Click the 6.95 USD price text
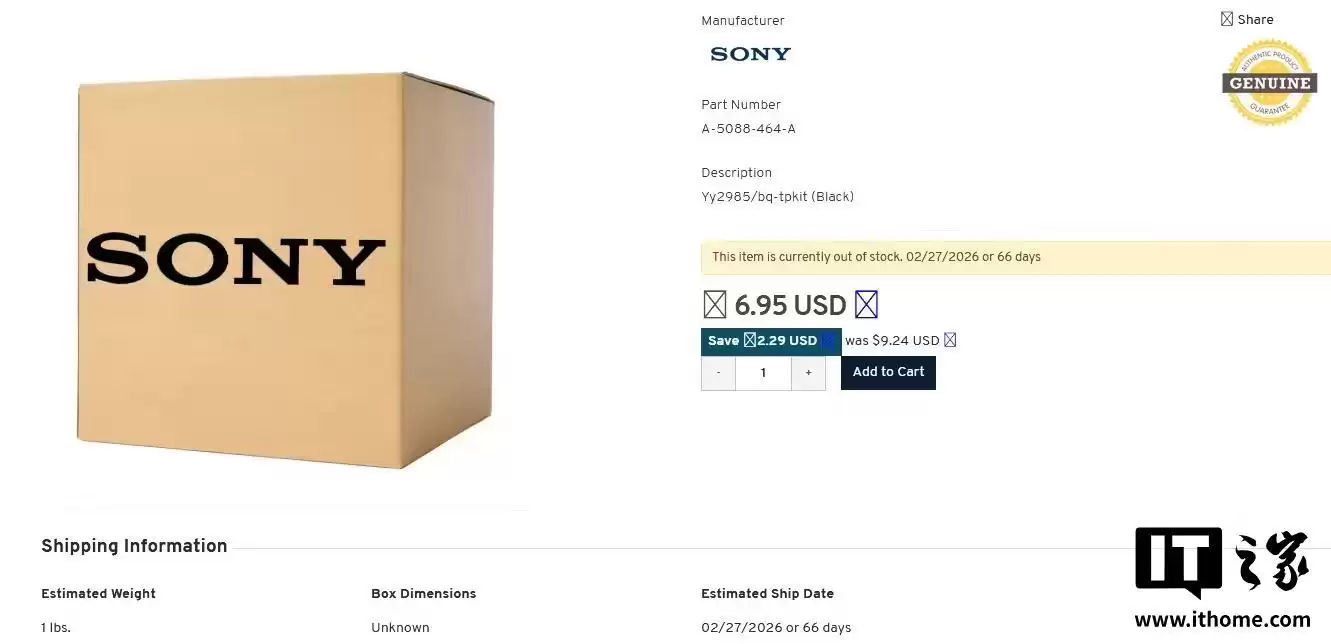 (790, 304)
